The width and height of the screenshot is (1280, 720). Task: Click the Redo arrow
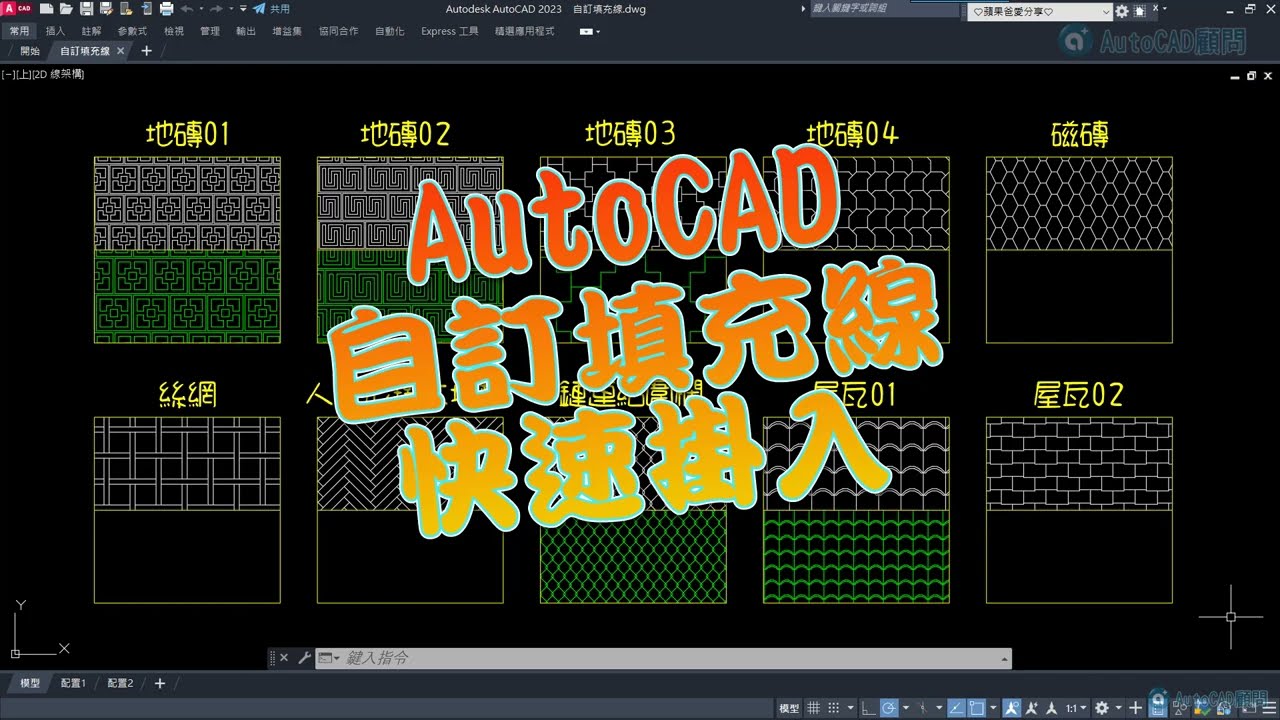coord(216,9)
